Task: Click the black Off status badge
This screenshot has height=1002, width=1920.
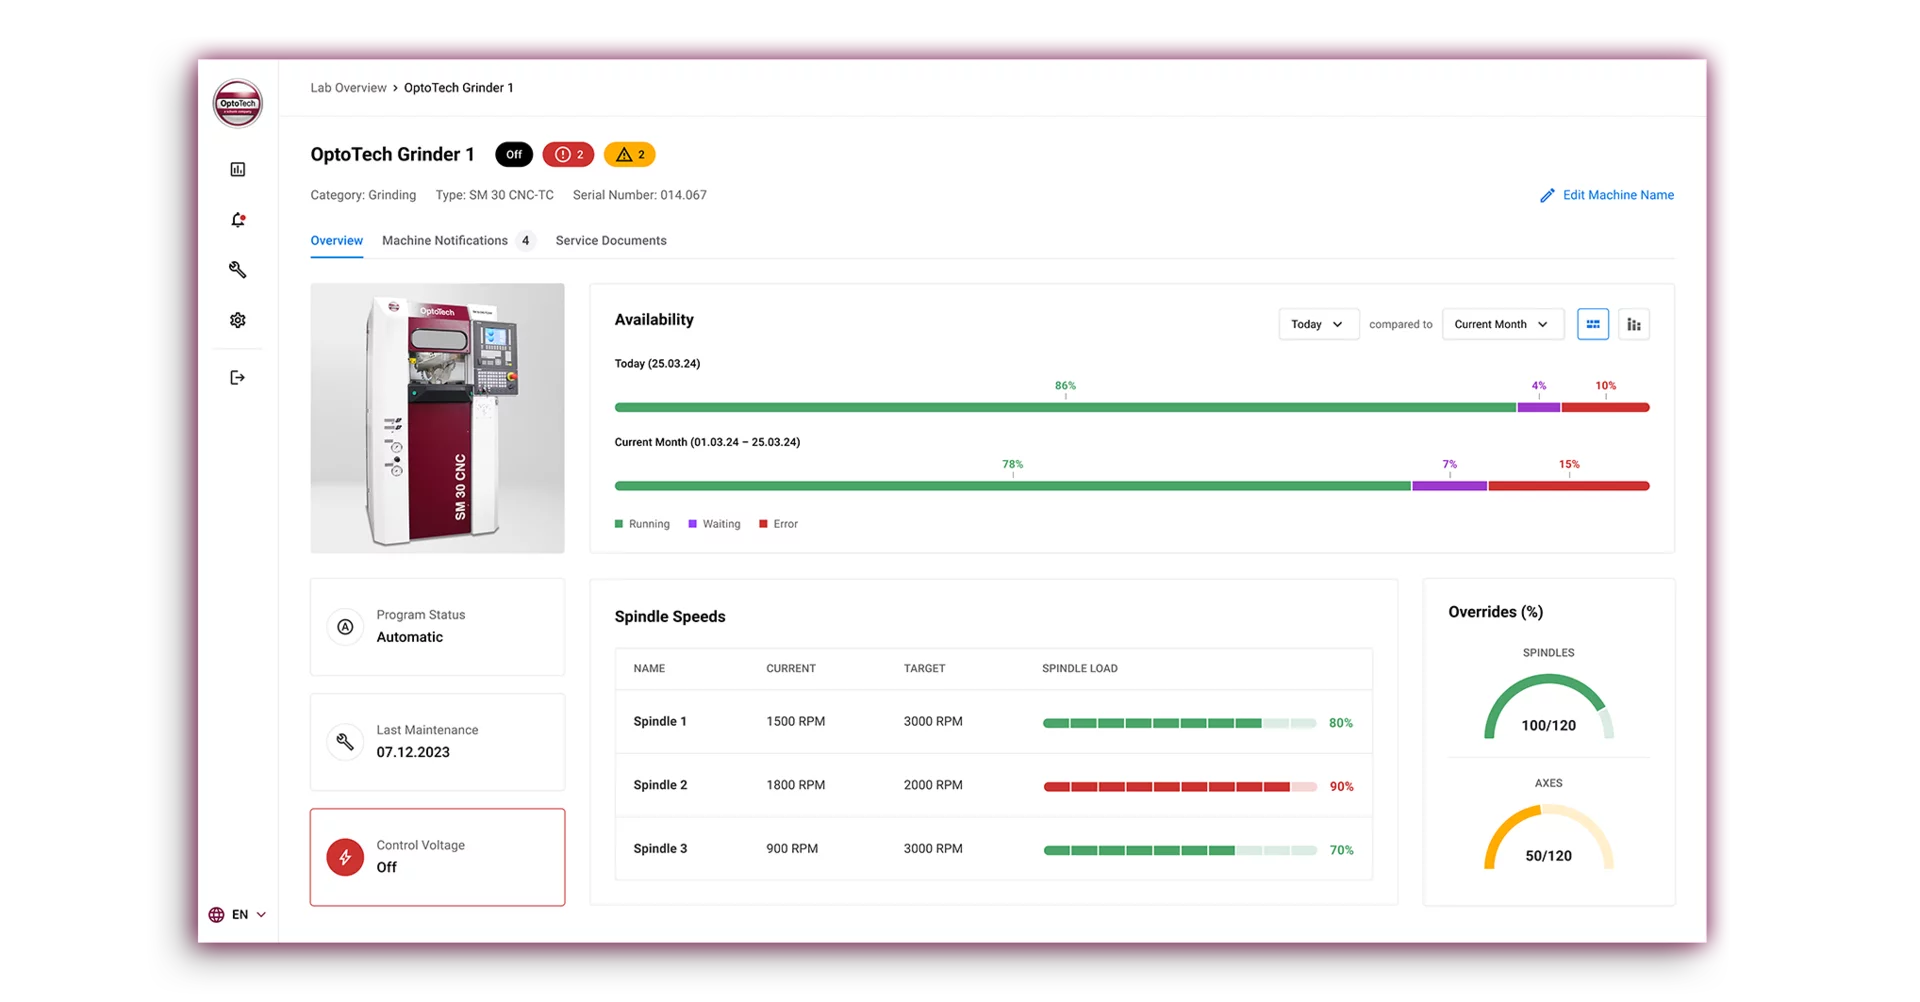Action: 514,155
